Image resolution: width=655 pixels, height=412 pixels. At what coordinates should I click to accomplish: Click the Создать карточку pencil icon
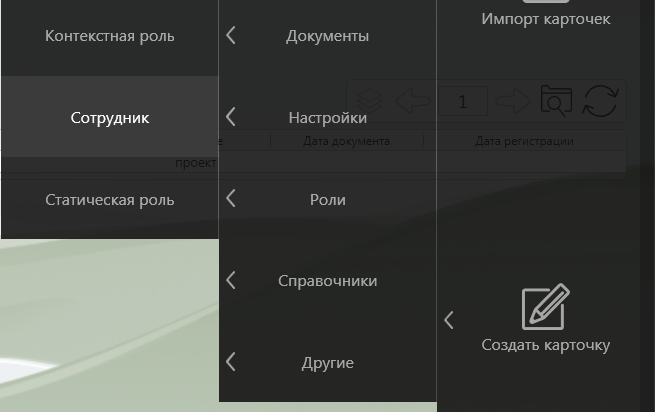(x=545, y=308)
